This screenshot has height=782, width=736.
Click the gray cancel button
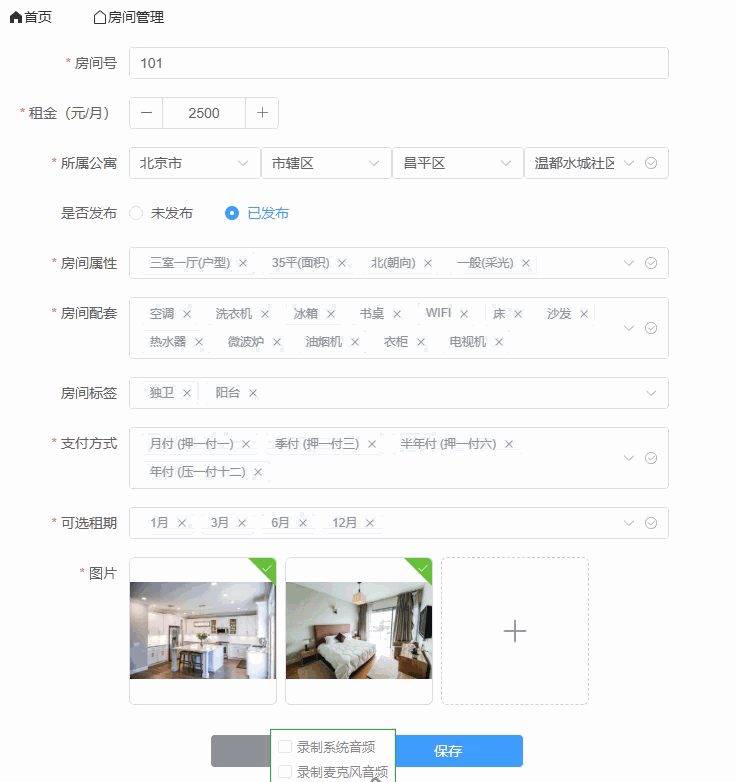tap(241, 751)
